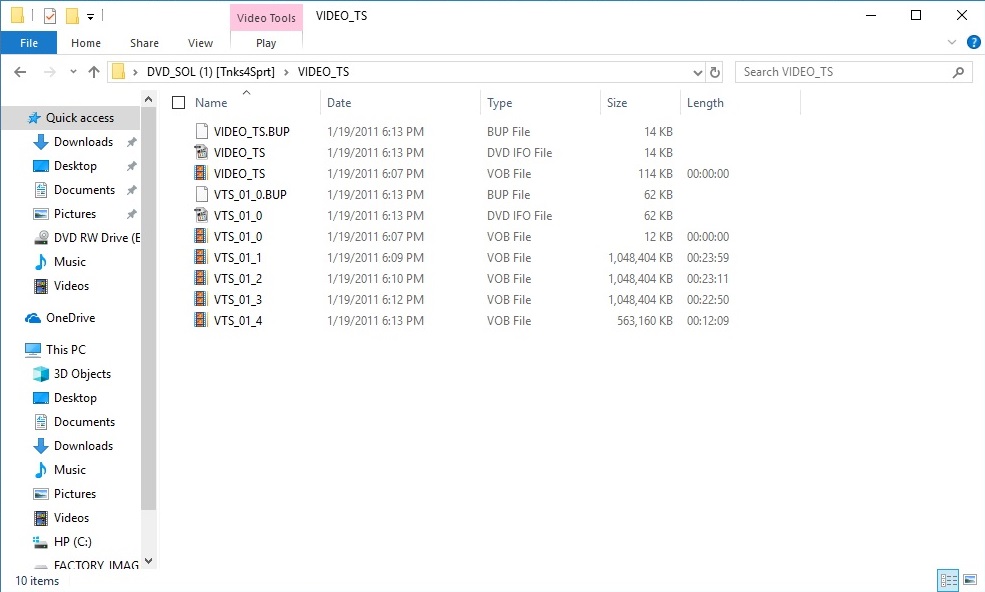Switch to Details view icon in status bar

pyautogui.click(x=948, y=579)
